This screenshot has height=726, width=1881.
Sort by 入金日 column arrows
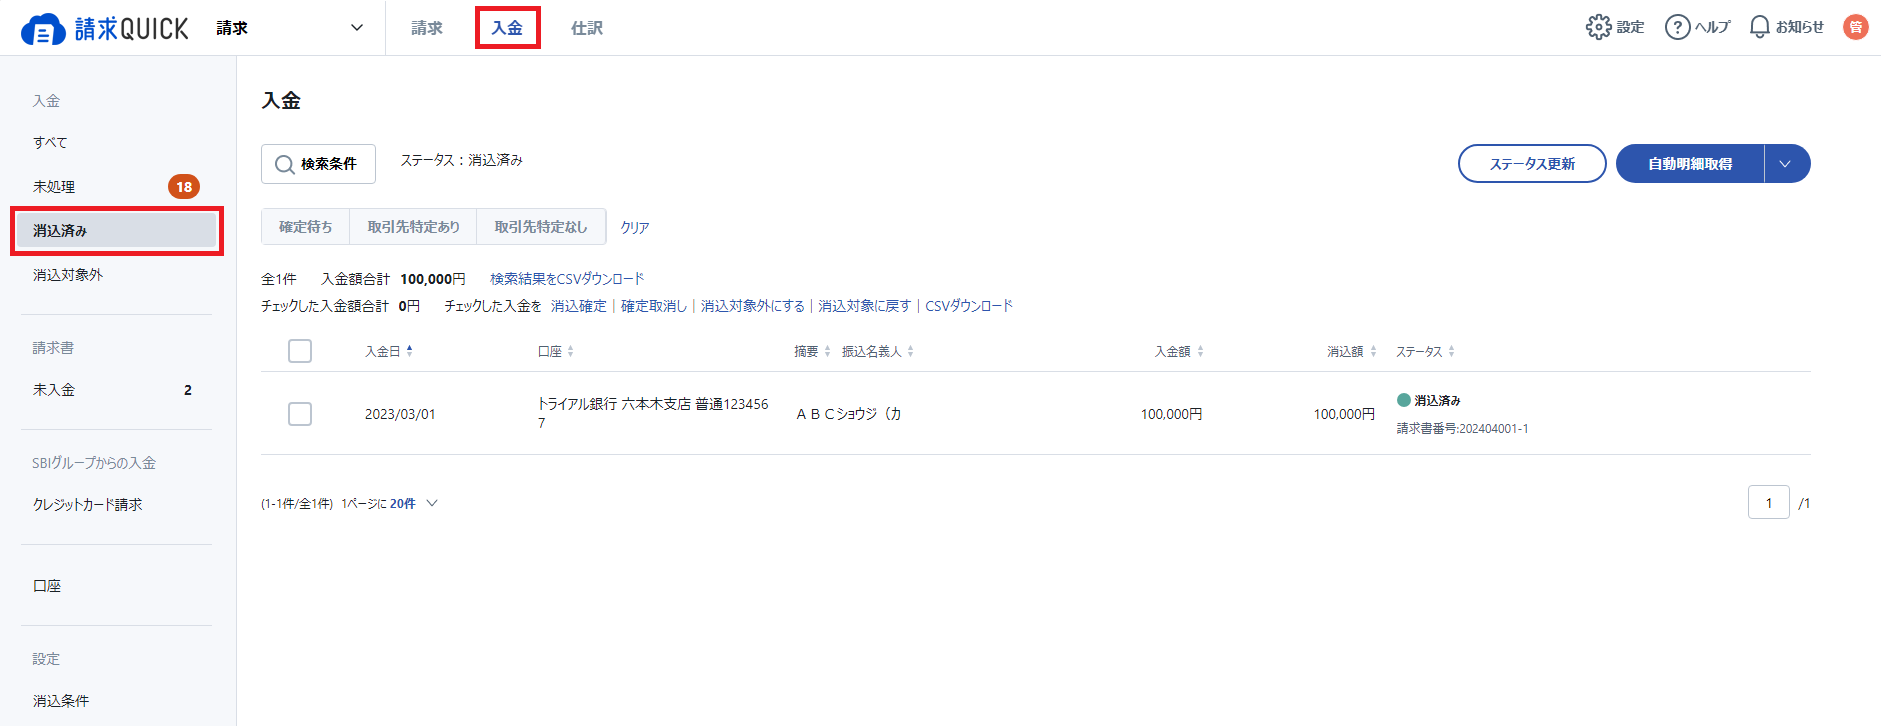pyautogui.click(x=410, y=351)
